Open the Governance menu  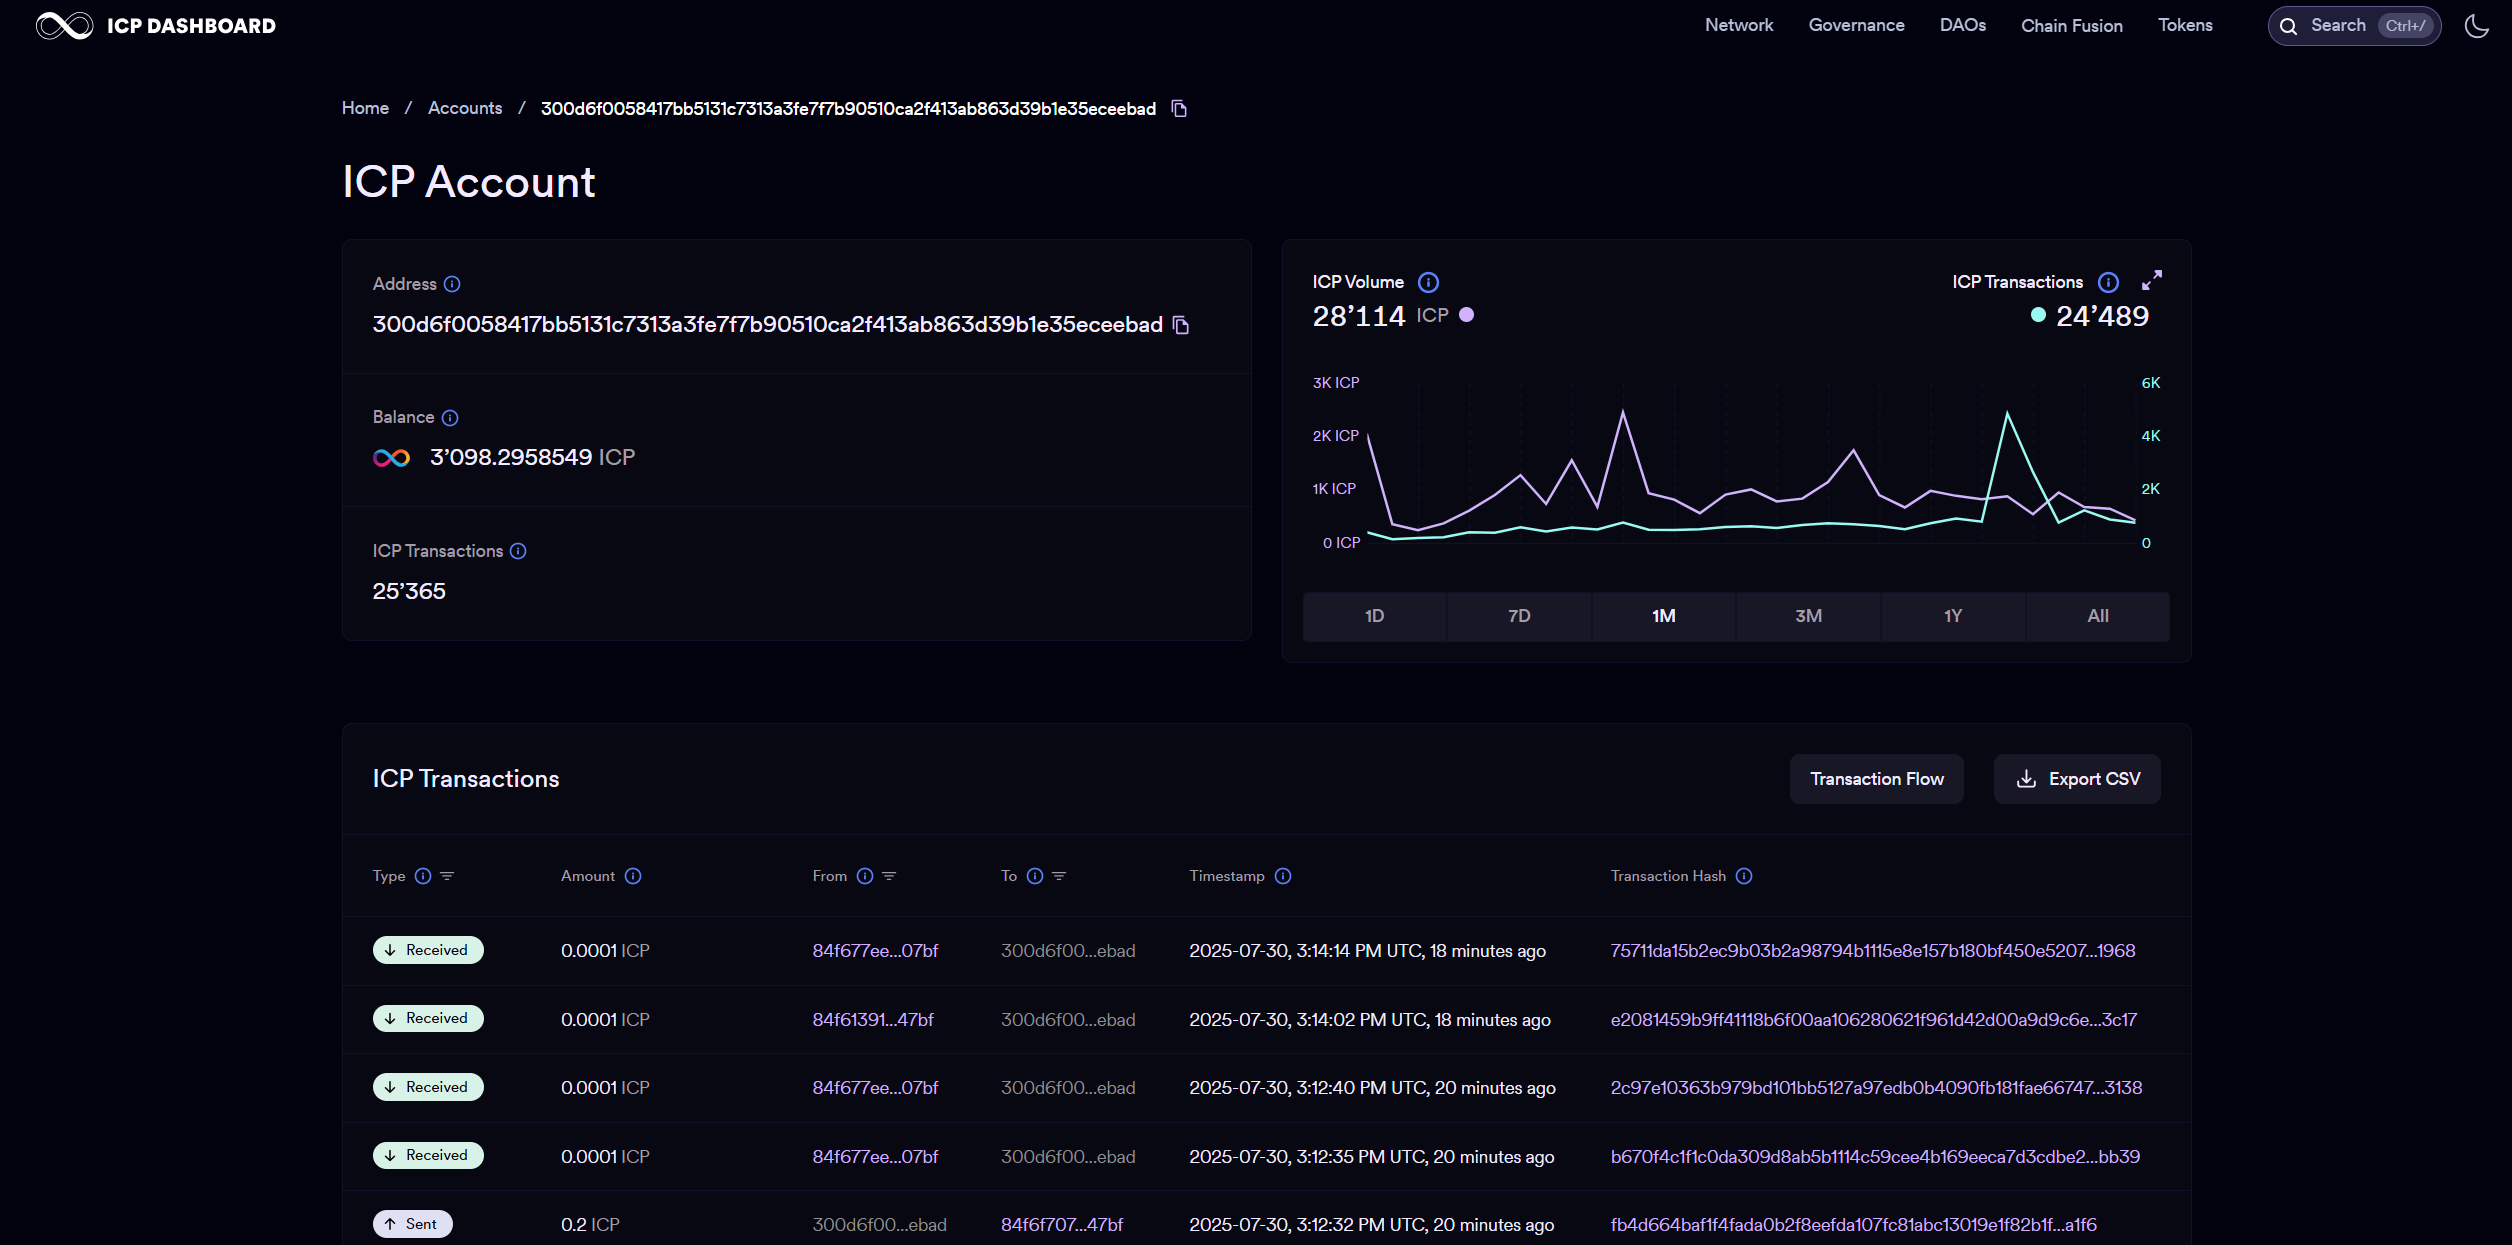(x=1856, y=26)
